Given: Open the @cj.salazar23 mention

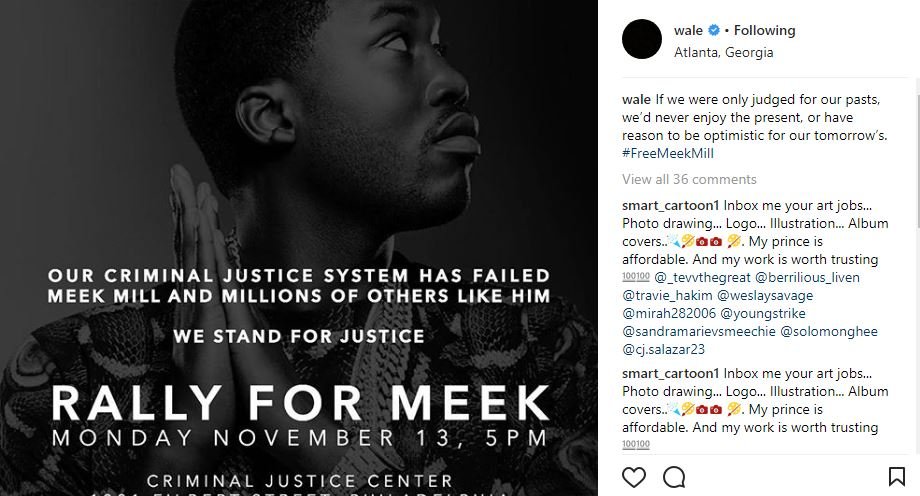Looking at the screenshot, I should pos(664,349).
